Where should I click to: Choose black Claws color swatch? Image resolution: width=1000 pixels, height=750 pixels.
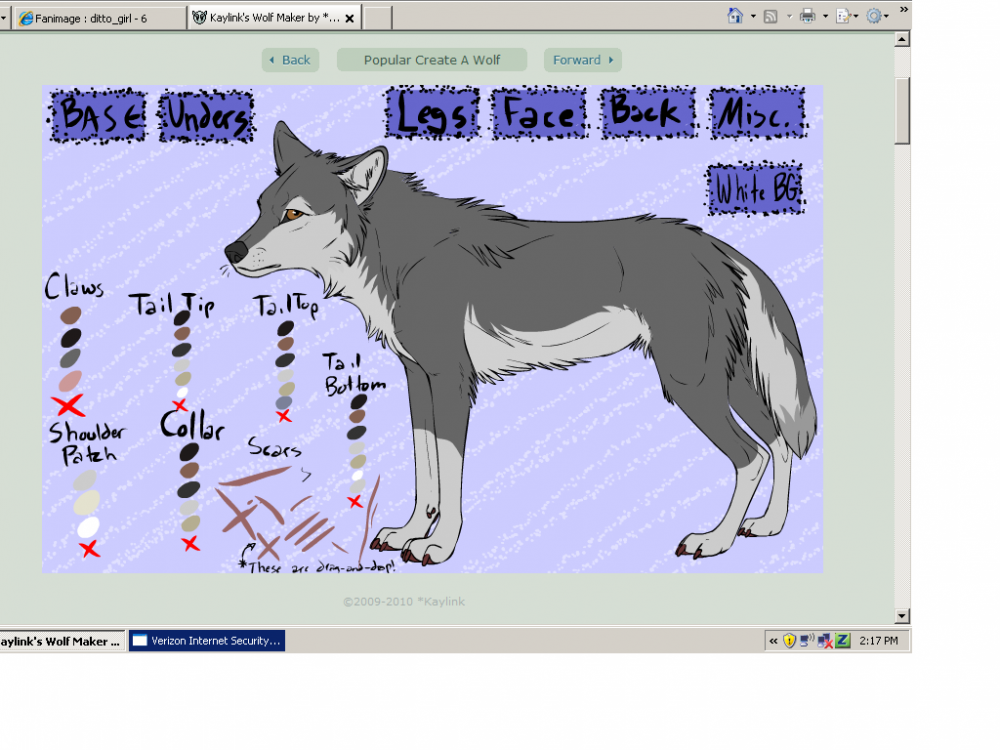(x=71, y=337)
